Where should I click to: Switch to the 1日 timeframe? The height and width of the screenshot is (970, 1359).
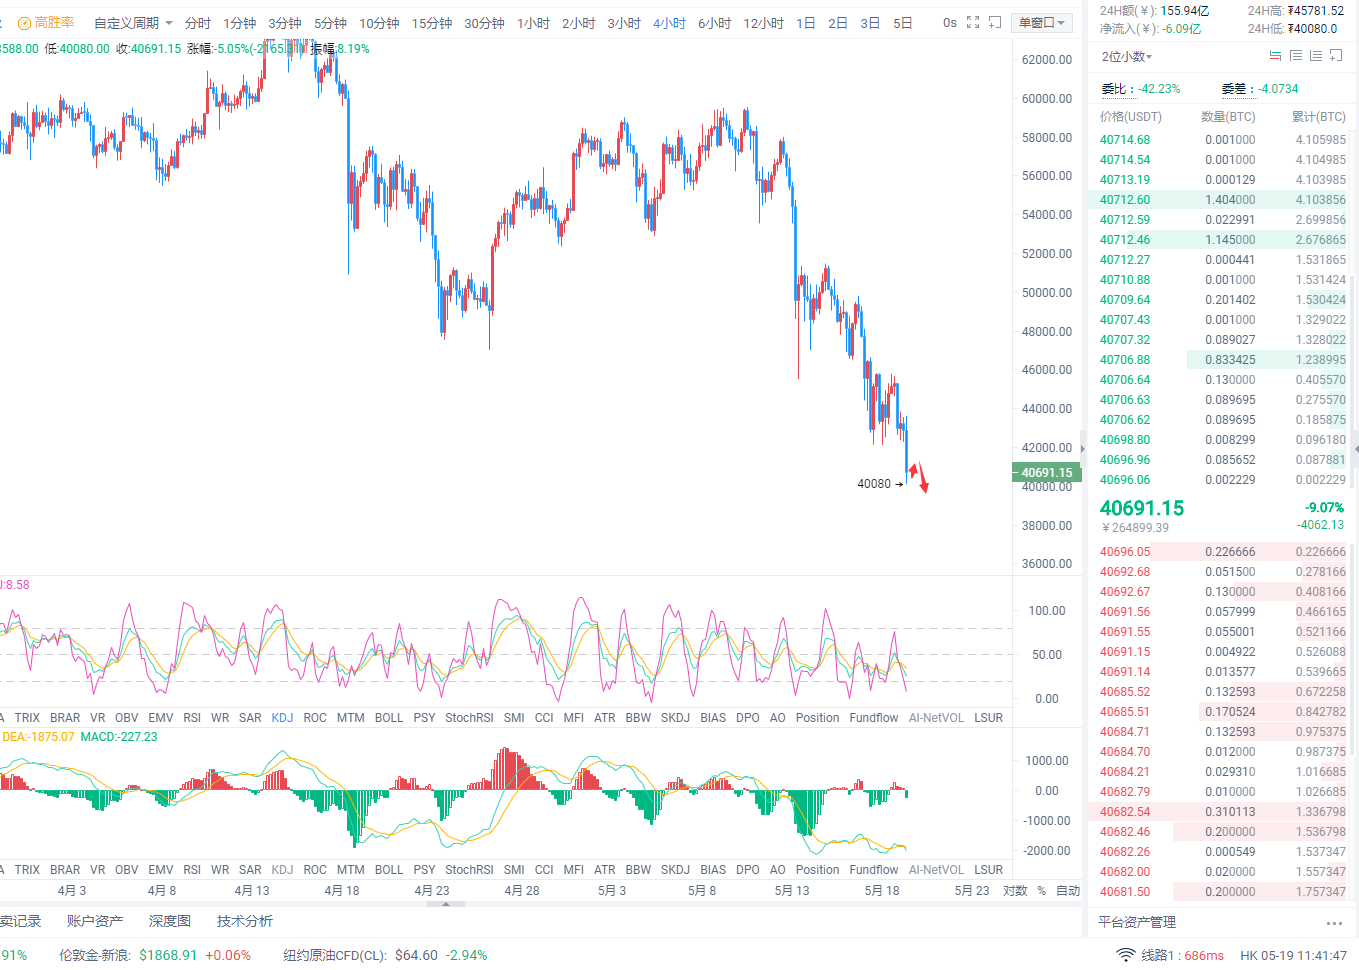pos(806,23)
